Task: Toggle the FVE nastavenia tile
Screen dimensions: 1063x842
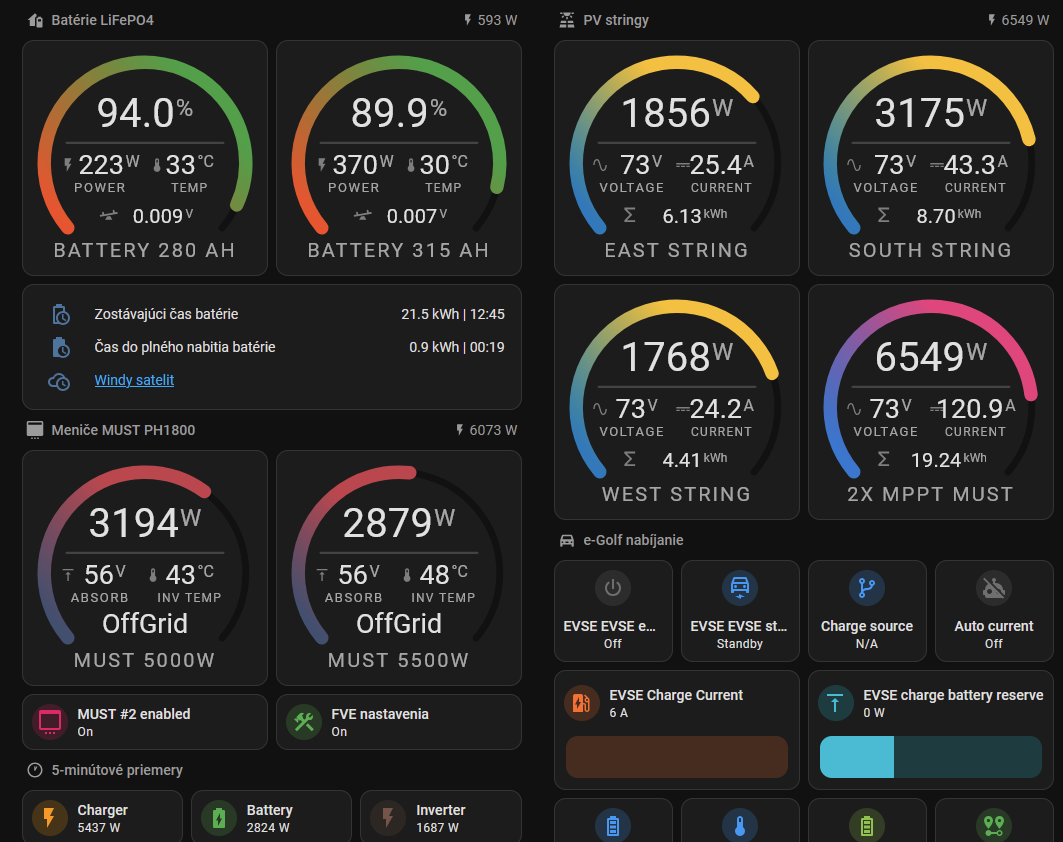Action: click(399, 722)
